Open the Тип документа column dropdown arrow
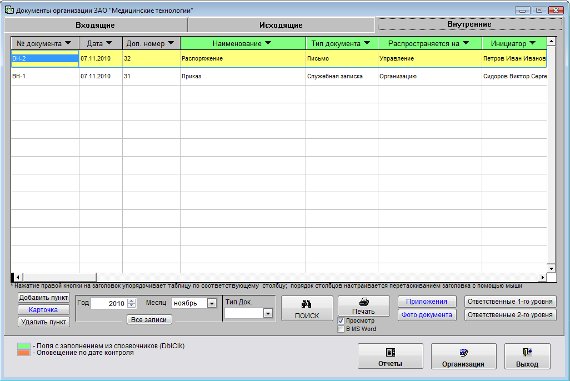Viewport: 570px width, 381px height. 367,43
